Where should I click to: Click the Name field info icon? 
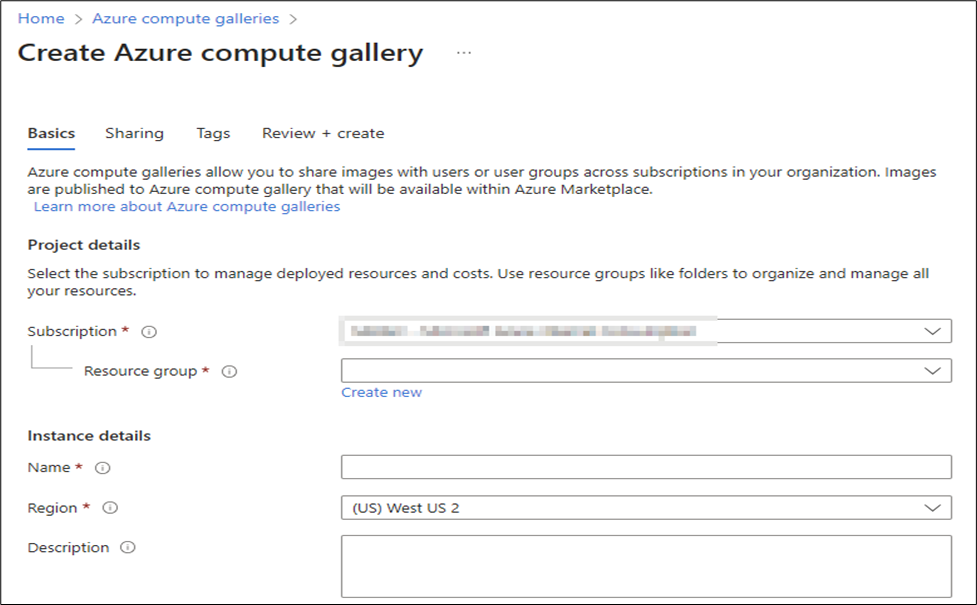pyautogui.click(x=103, y=468)
